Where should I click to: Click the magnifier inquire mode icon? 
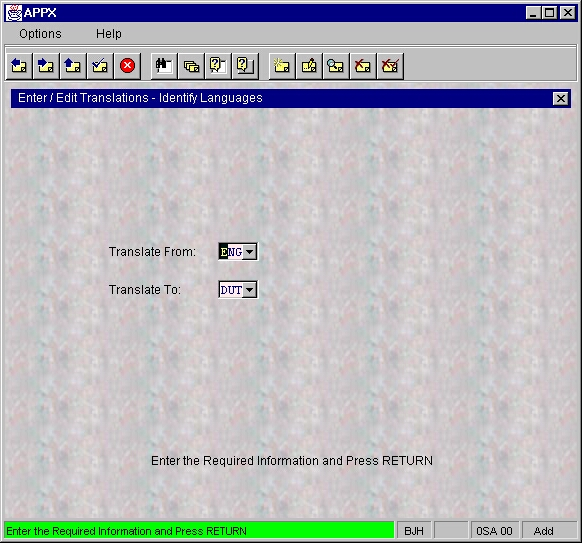click(x=336, y=66)
